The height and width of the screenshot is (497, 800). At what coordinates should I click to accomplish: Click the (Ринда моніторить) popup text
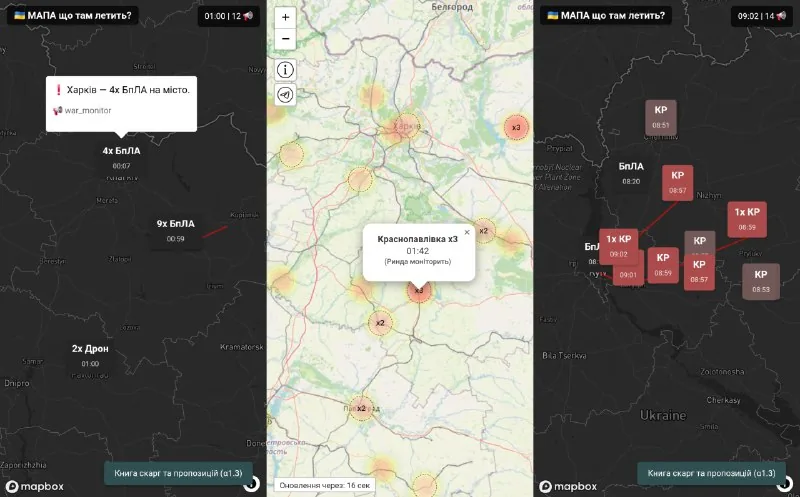[418, 262]
